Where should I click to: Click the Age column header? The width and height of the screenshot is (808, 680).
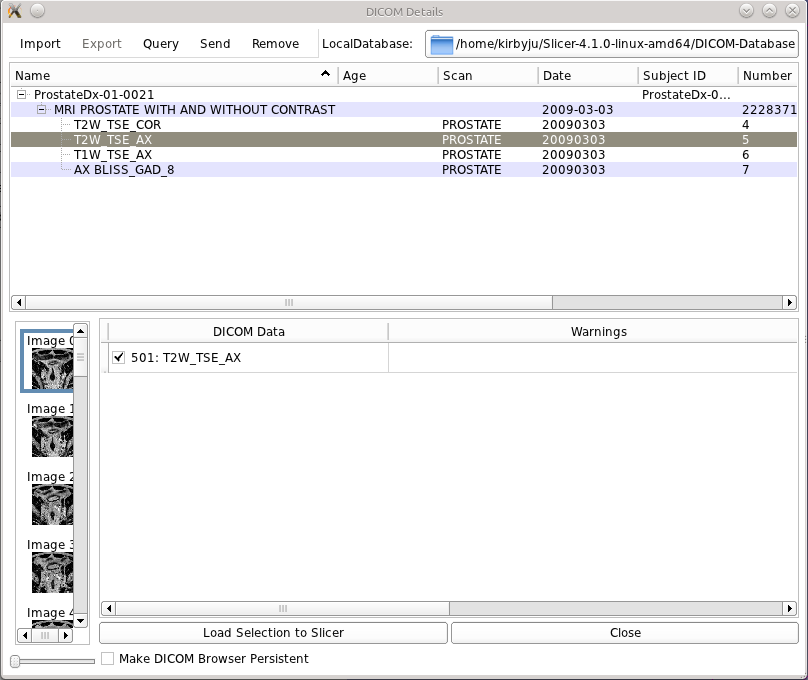tap(388, 76)
